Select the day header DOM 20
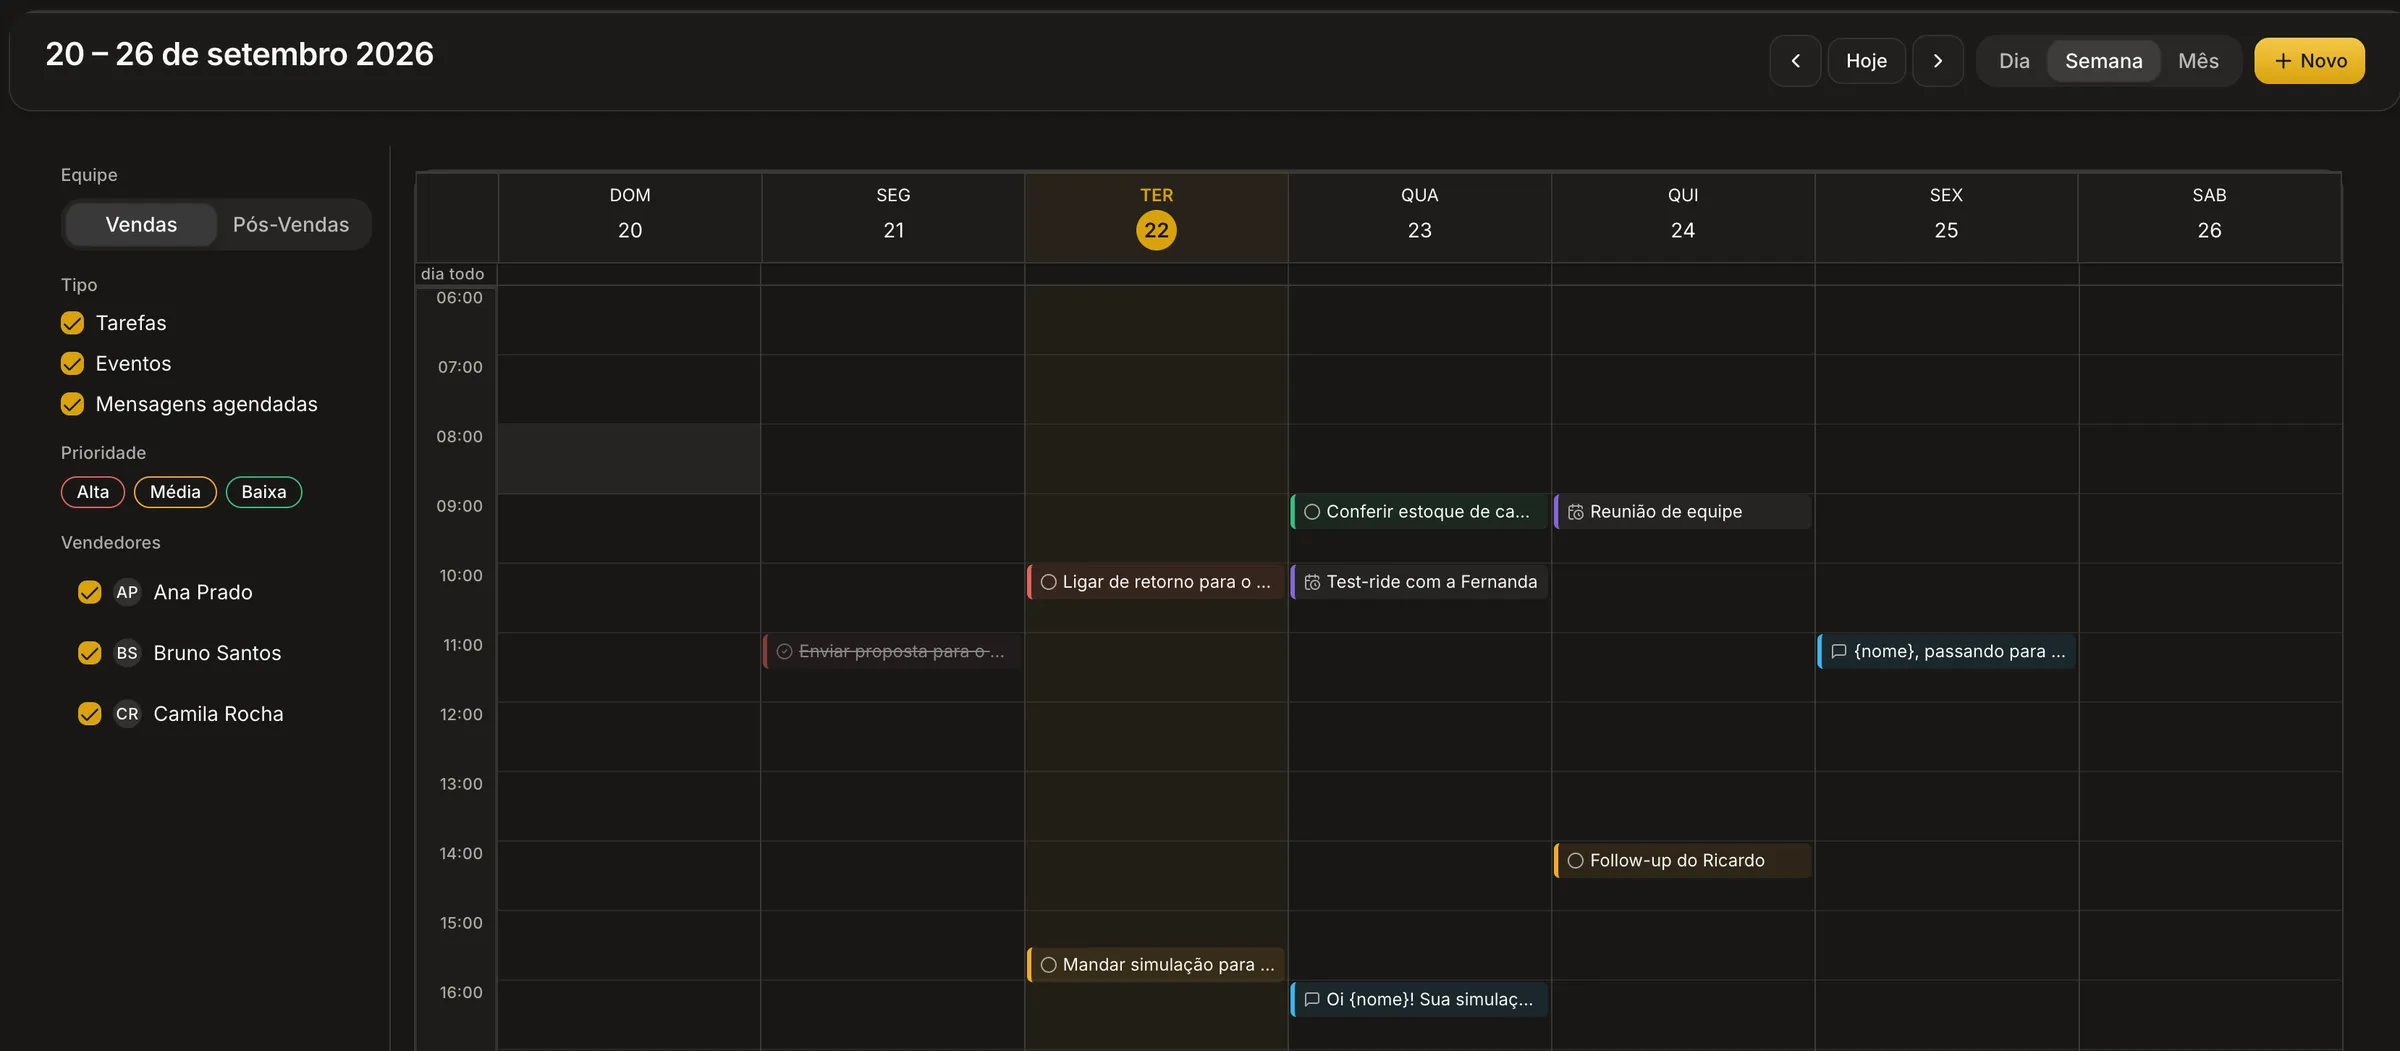 click(x=630, y=217)
